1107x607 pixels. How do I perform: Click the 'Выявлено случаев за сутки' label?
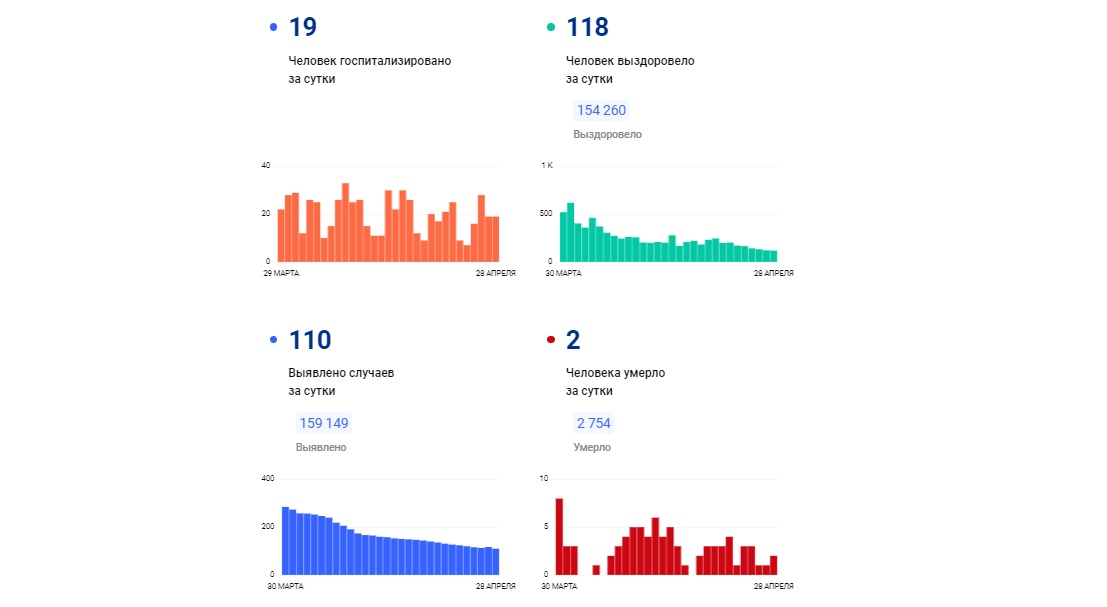tap(341, 382)
